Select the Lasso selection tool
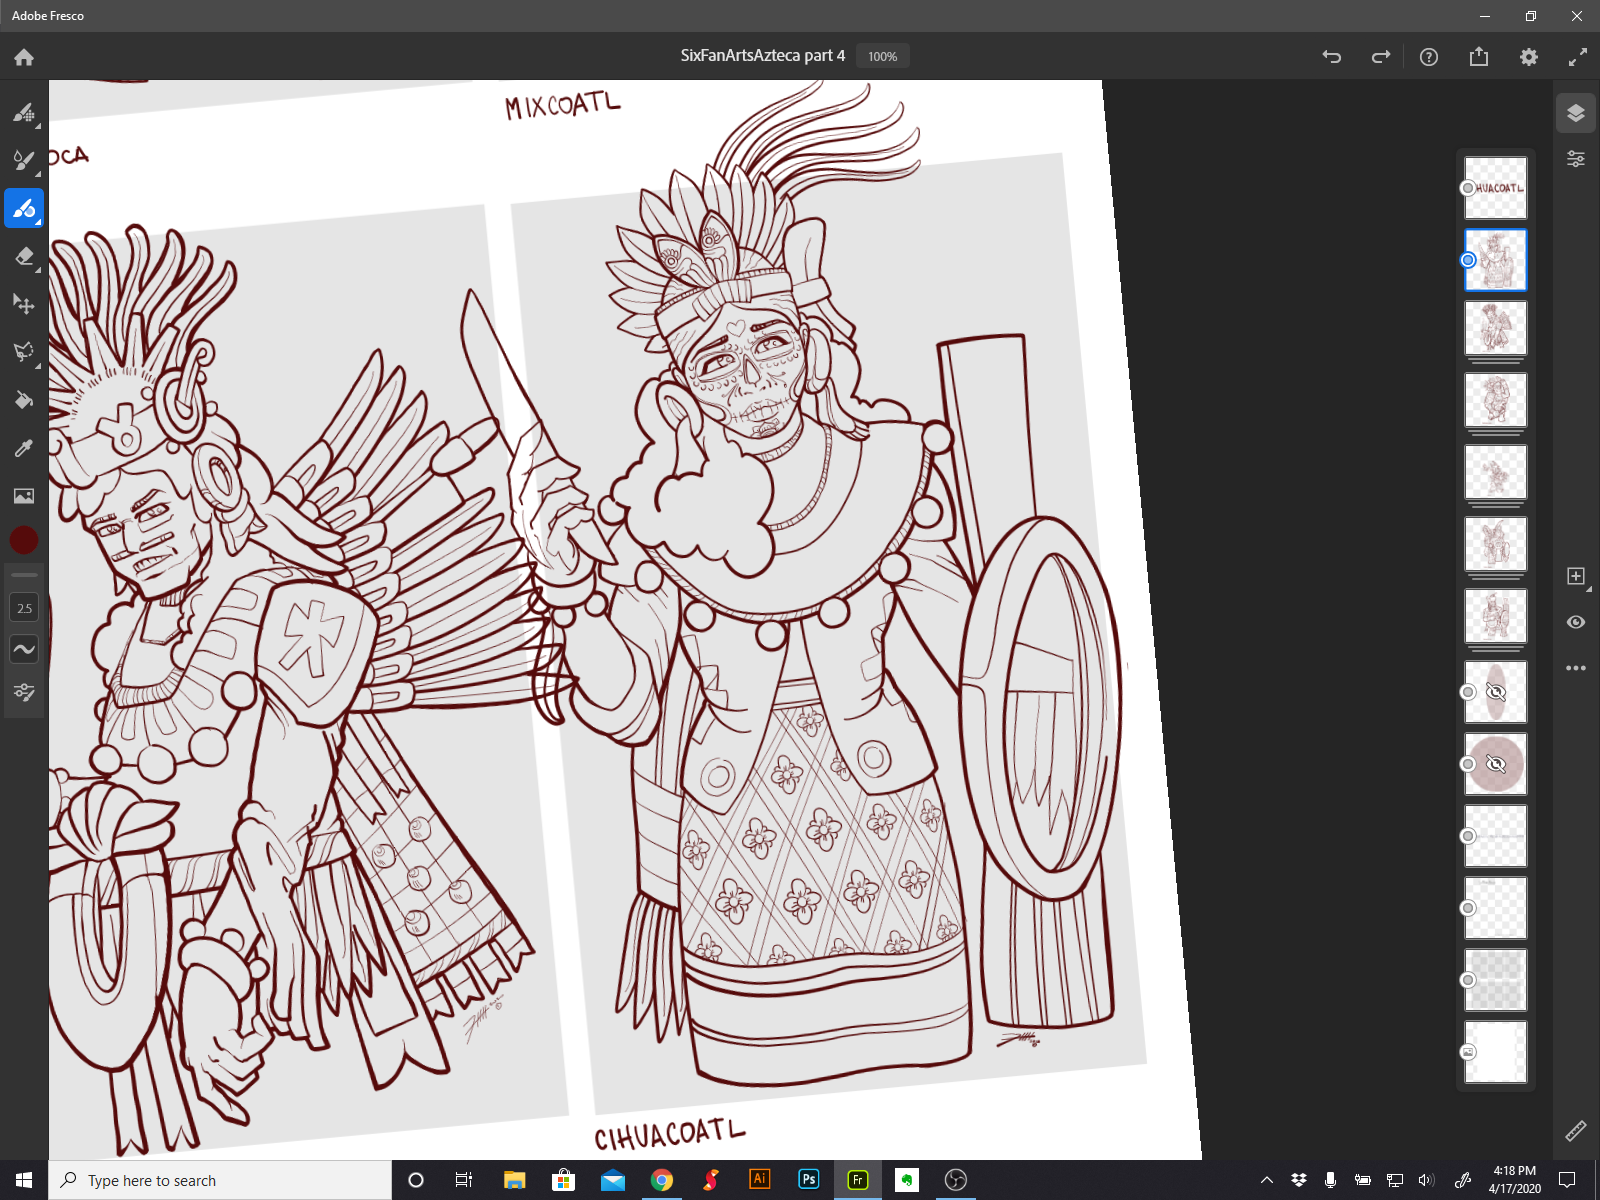The width and height of the screenshot is (1600, 1200). coord(24,352)
